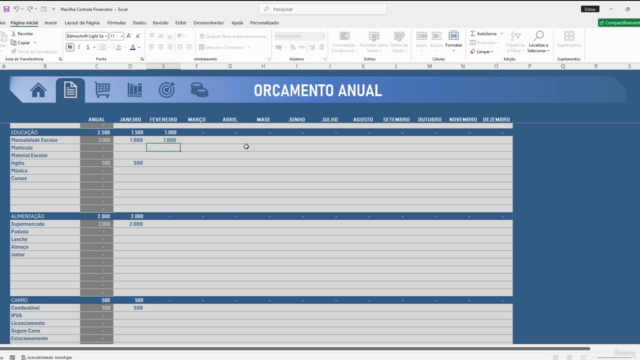
Task: Switch to the Desenvolvedor tab
Action: click(209, 23)
